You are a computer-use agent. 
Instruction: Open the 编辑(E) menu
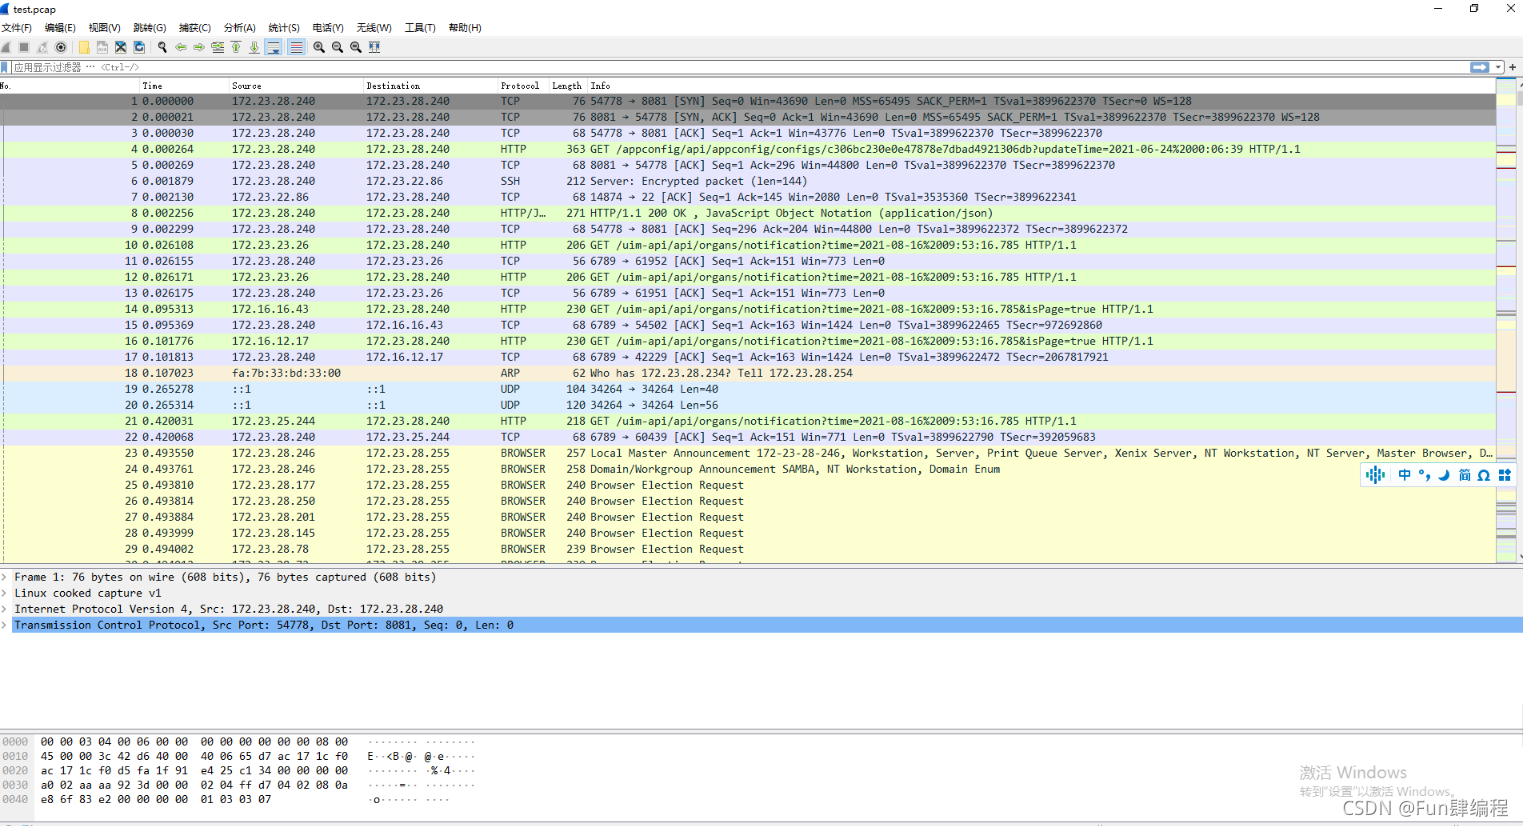point(60,28)
